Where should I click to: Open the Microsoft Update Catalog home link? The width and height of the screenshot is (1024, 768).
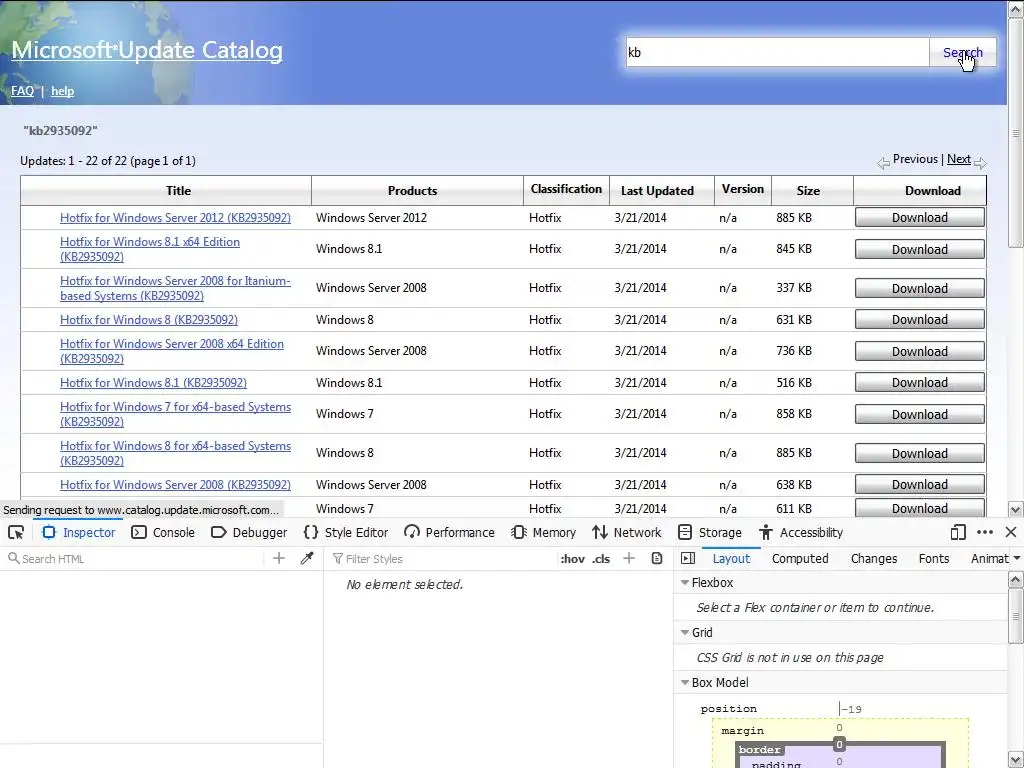(x=147, y=50)
